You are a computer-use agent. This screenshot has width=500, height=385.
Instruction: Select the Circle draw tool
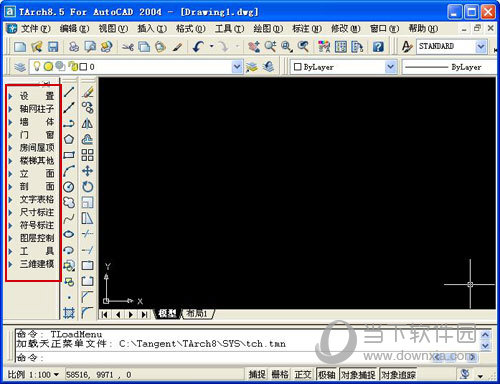(69, 187)
